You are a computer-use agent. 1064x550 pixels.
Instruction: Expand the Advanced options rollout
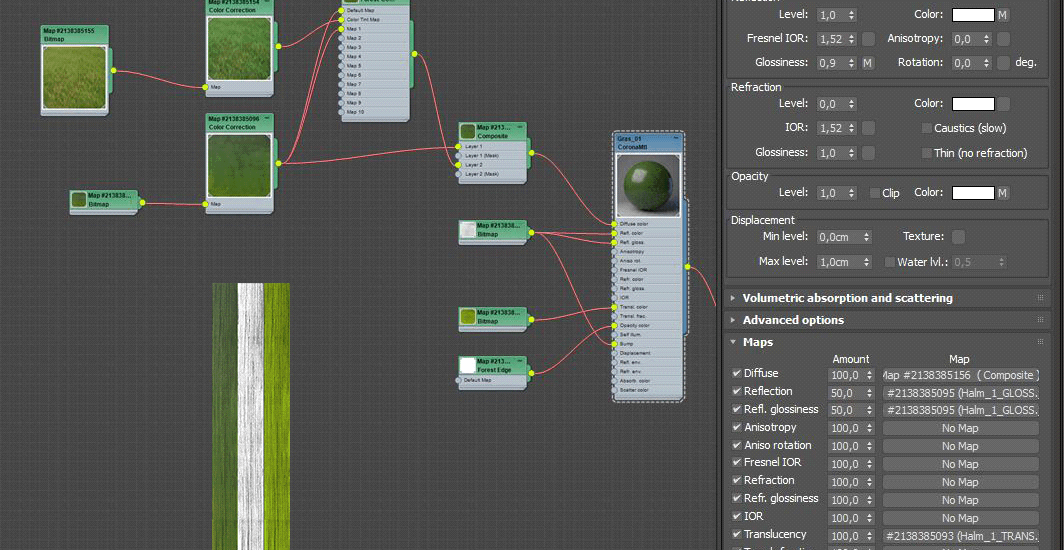[793, 320]
